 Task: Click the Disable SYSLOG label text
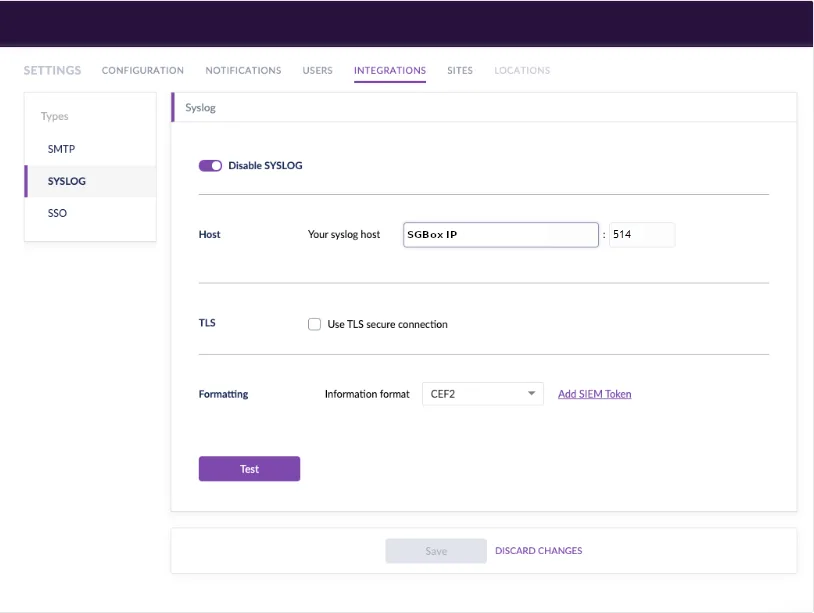265,166
